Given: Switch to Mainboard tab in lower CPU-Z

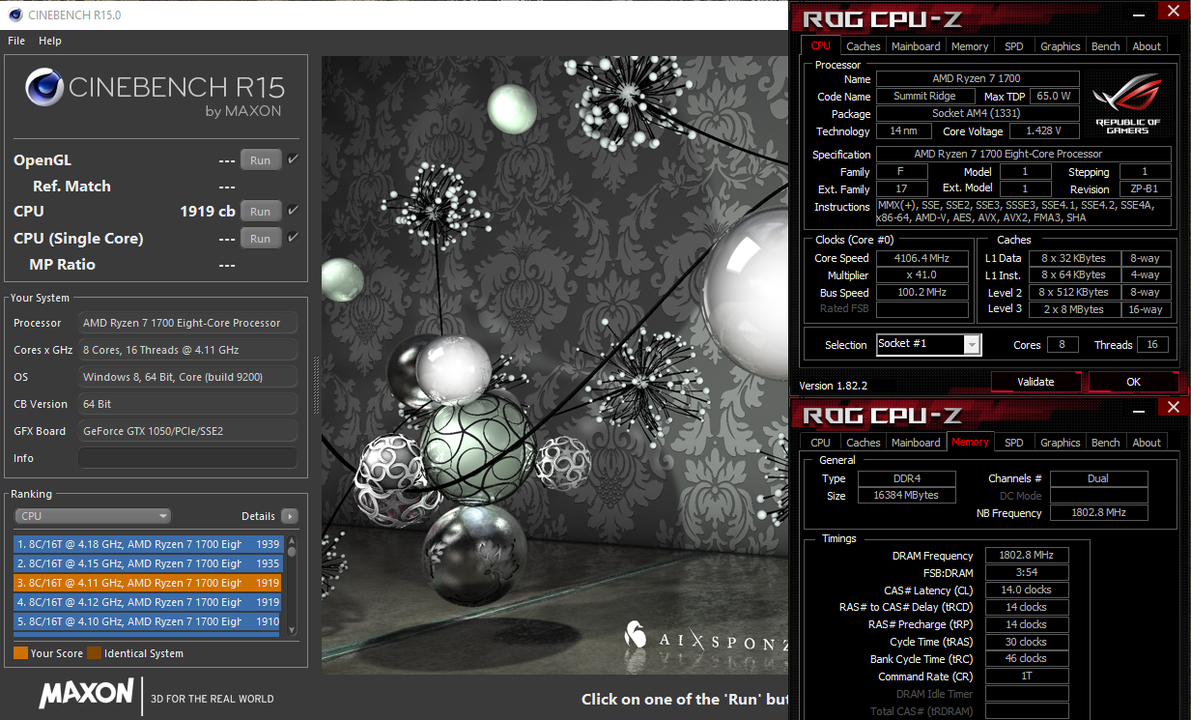Looking at the screenshot, I should (x=915, y=443).
